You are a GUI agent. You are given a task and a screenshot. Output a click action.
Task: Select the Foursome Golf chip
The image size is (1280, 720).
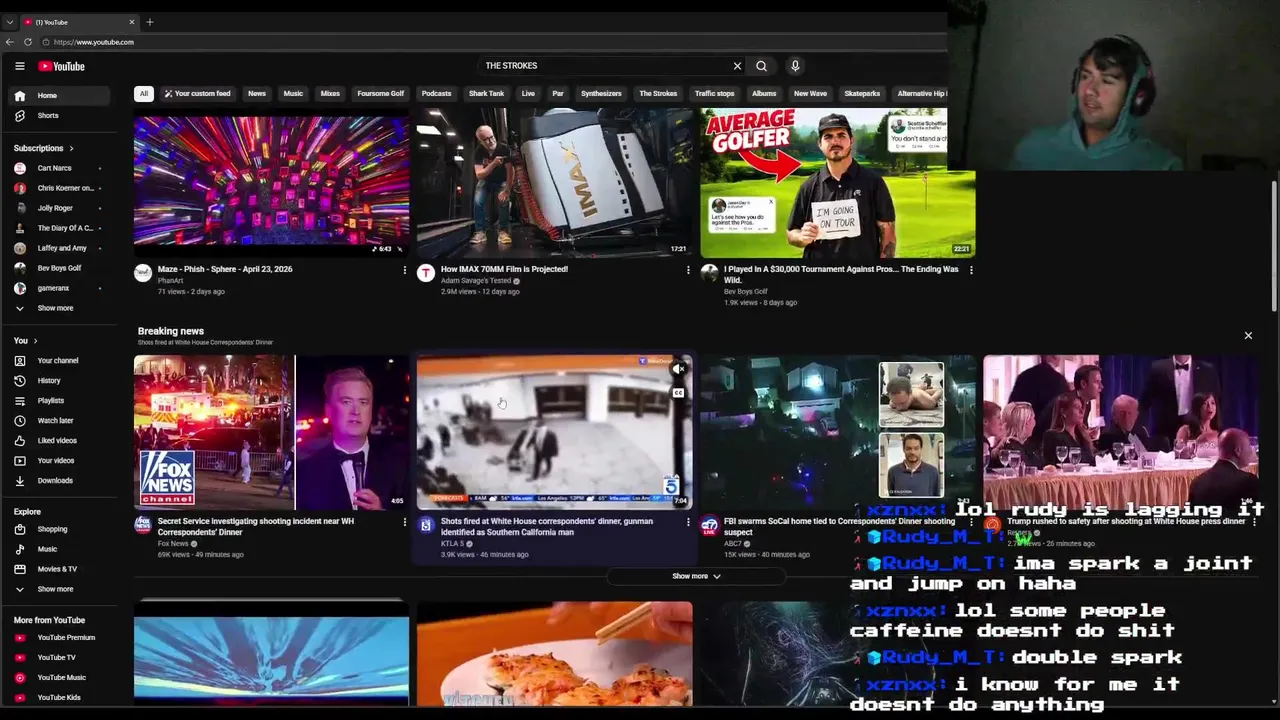point(381,94)
